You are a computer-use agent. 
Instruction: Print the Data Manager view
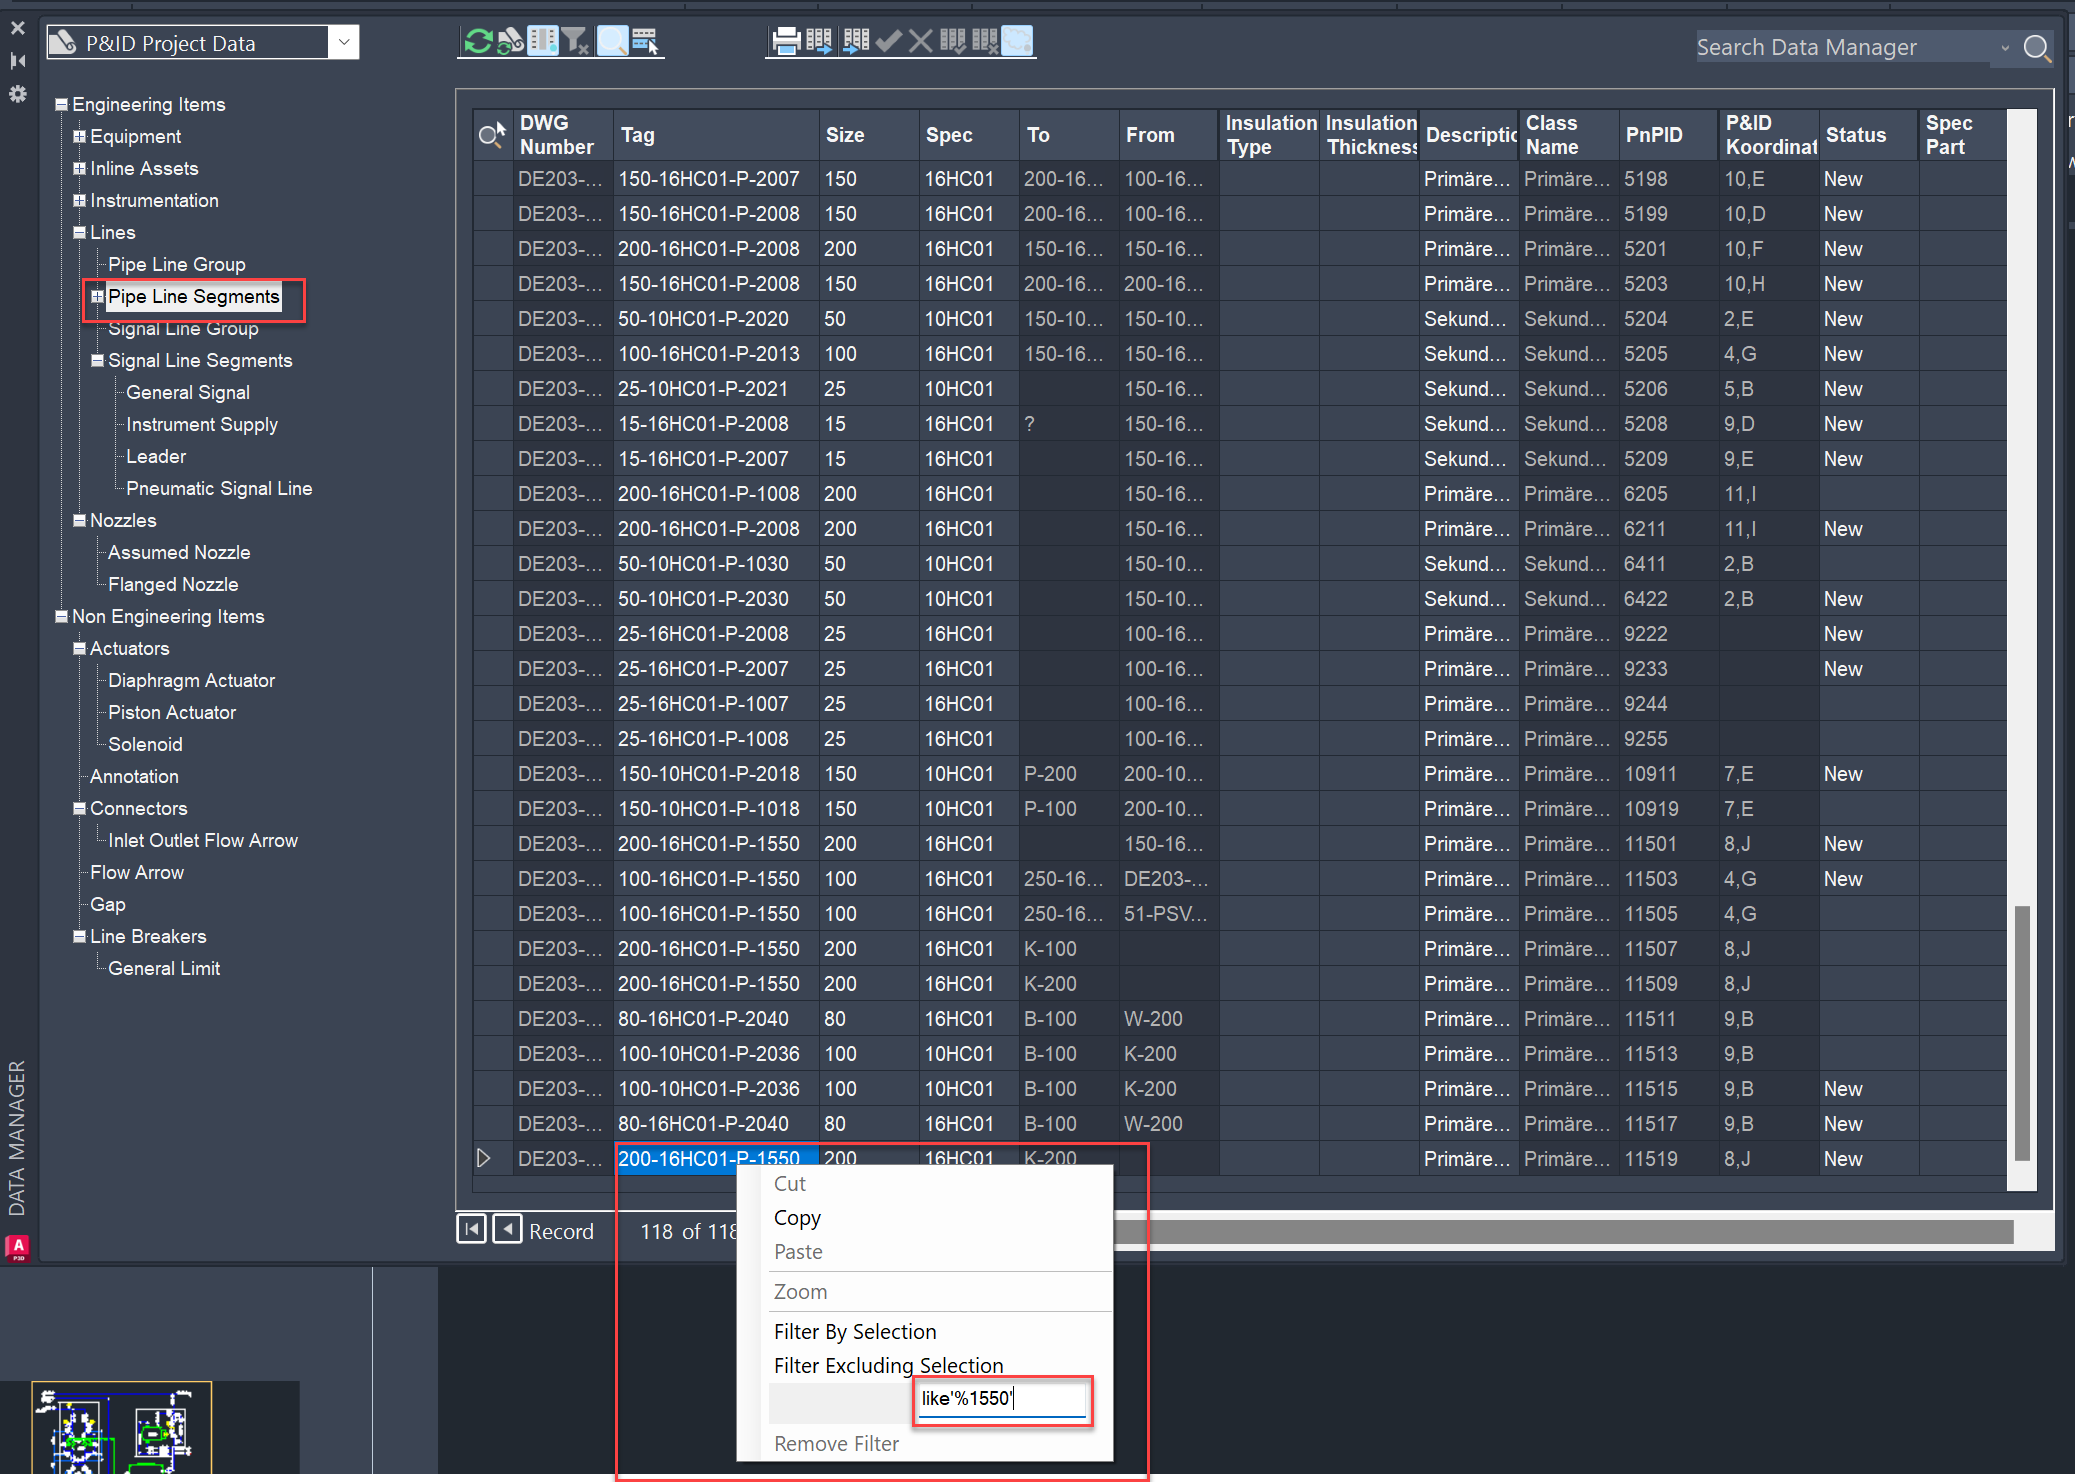pyautogui.click(x=786, y=41)
